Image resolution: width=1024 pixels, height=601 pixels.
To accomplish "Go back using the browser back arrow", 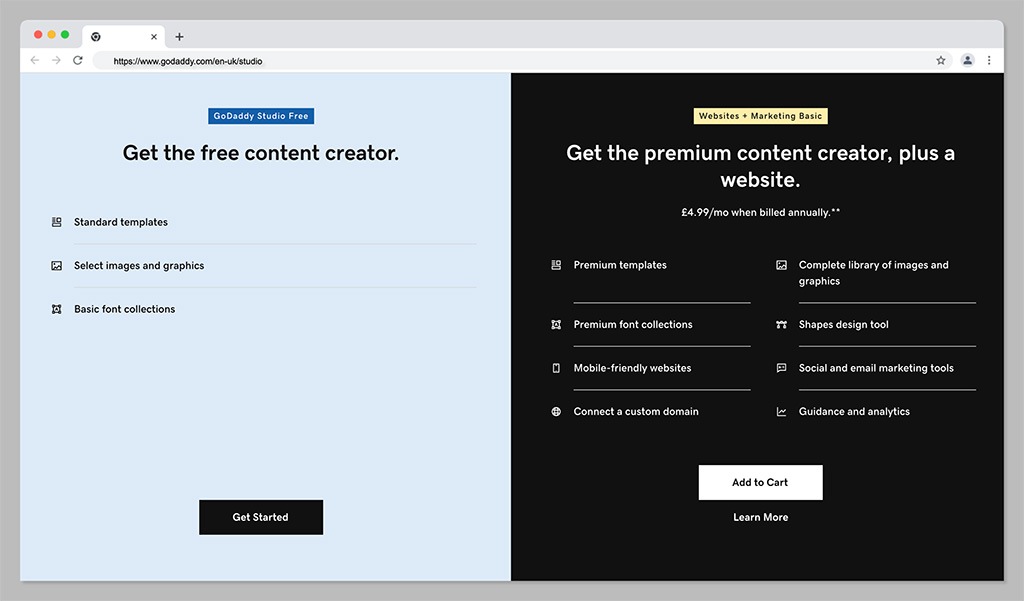I will click(x=35, y=60).
